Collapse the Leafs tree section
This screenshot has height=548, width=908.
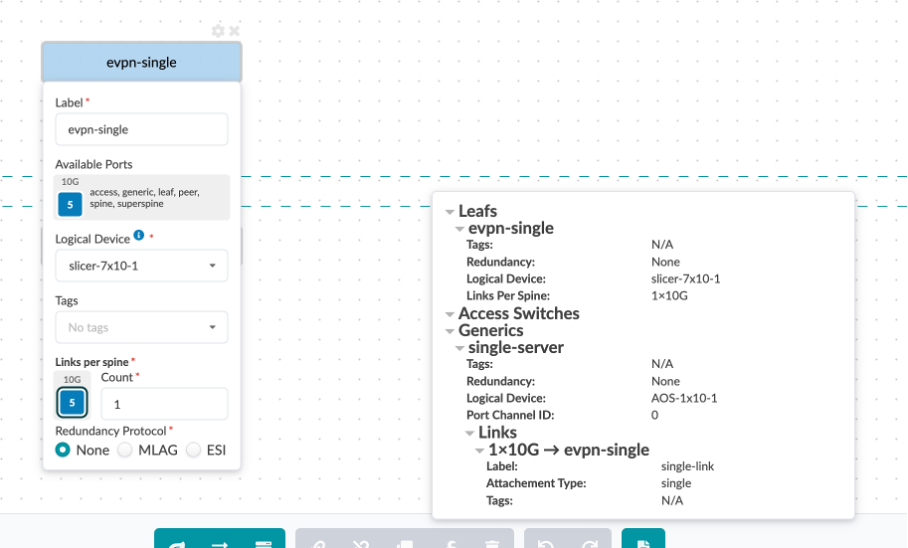click(x=450, y=212)
